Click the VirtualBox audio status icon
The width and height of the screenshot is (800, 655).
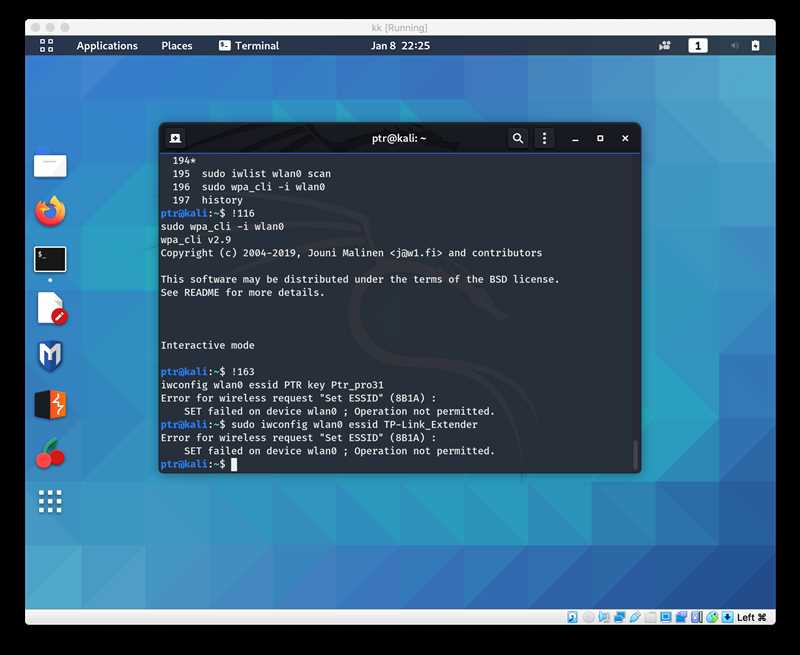[604, 617]
